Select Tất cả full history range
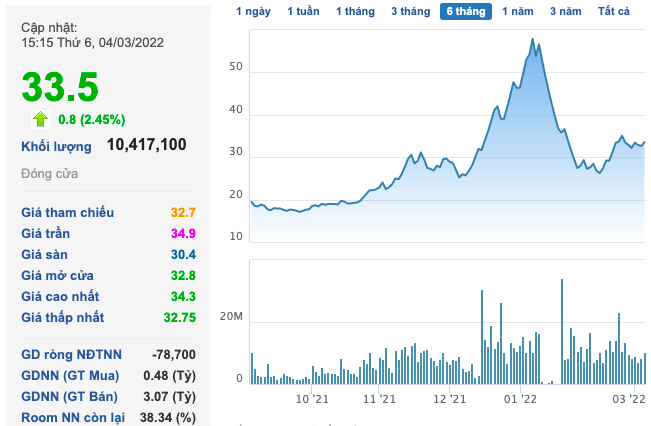 (614, 11)
